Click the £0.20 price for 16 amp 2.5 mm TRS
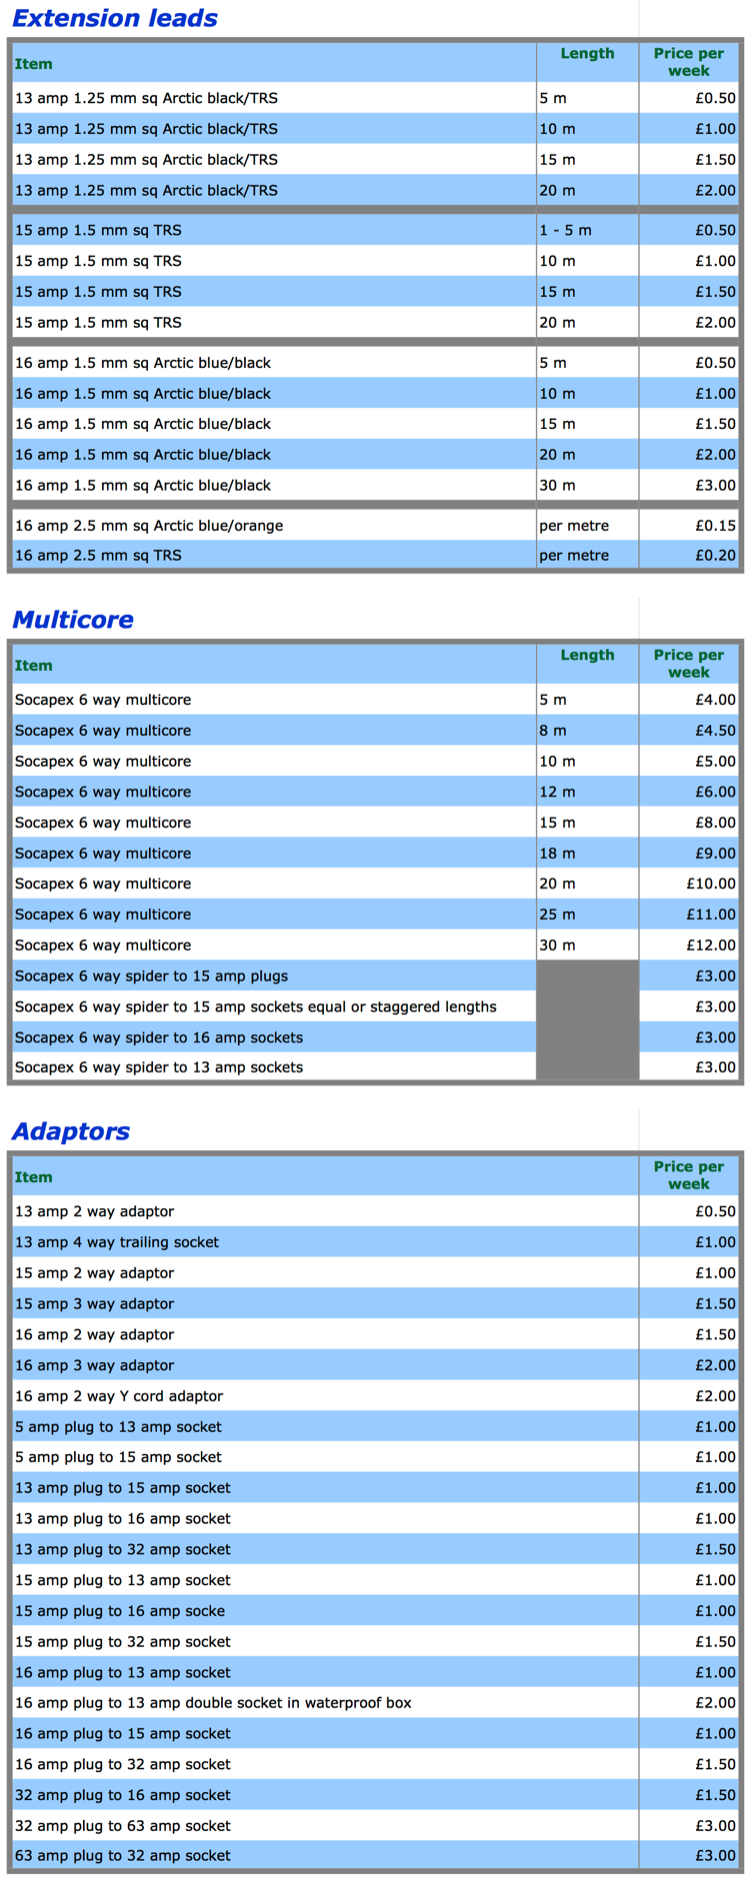The width and height of the screenshot is (750, 1882). click(715, 556)
